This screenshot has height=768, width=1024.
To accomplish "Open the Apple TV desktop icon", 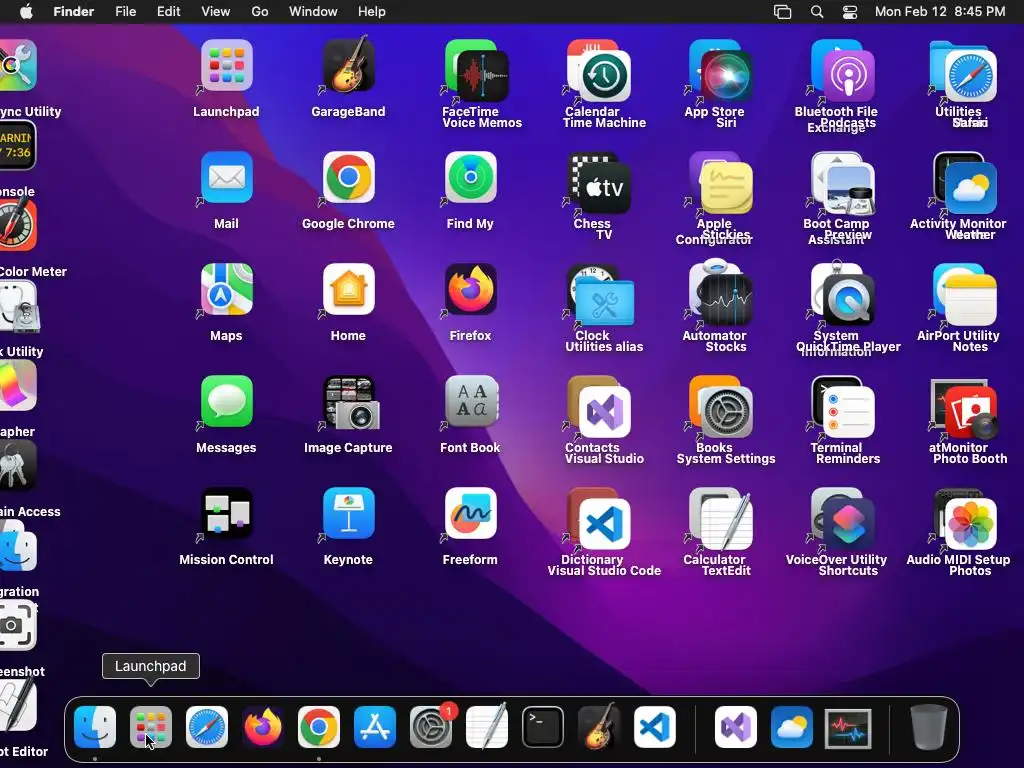I will (x=605, y=189).
